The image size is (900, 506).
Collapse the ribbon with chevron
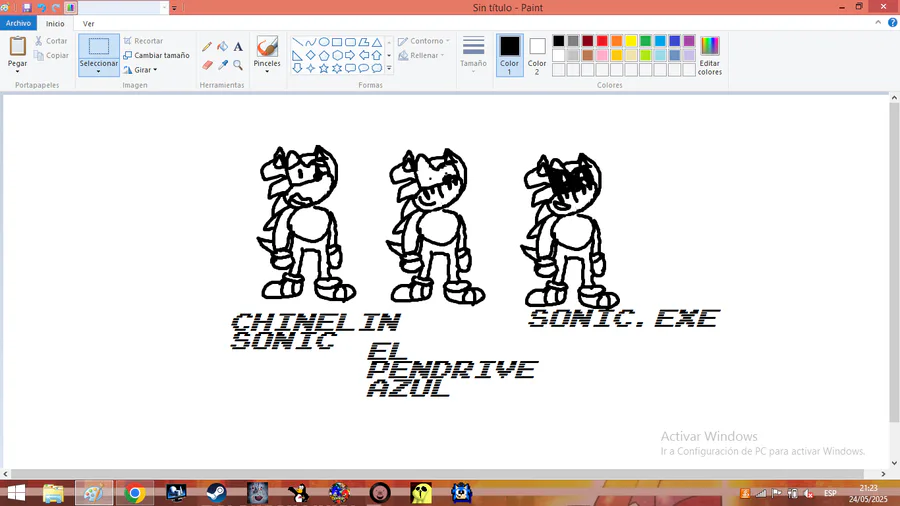(878, 22)
